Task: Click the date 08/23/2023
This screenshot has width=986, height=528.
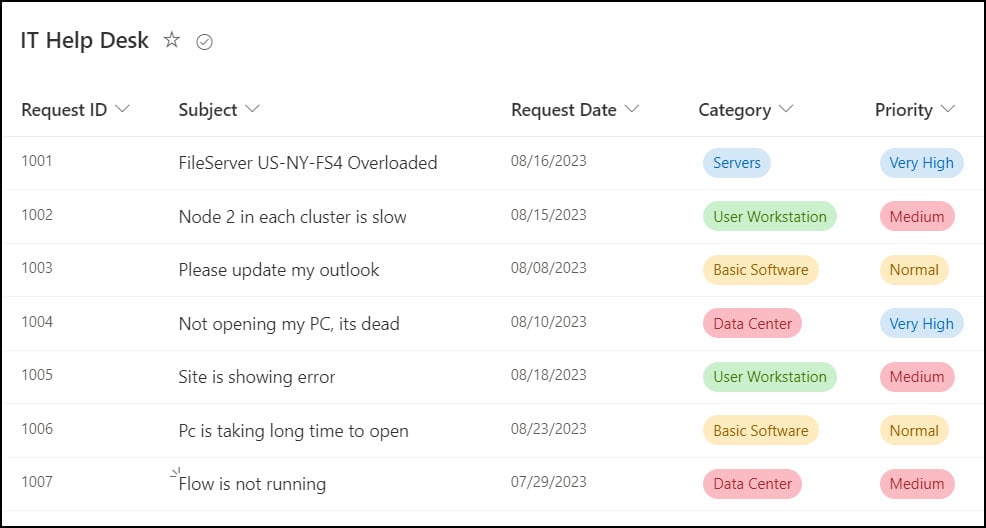Action: pos(548,429)
